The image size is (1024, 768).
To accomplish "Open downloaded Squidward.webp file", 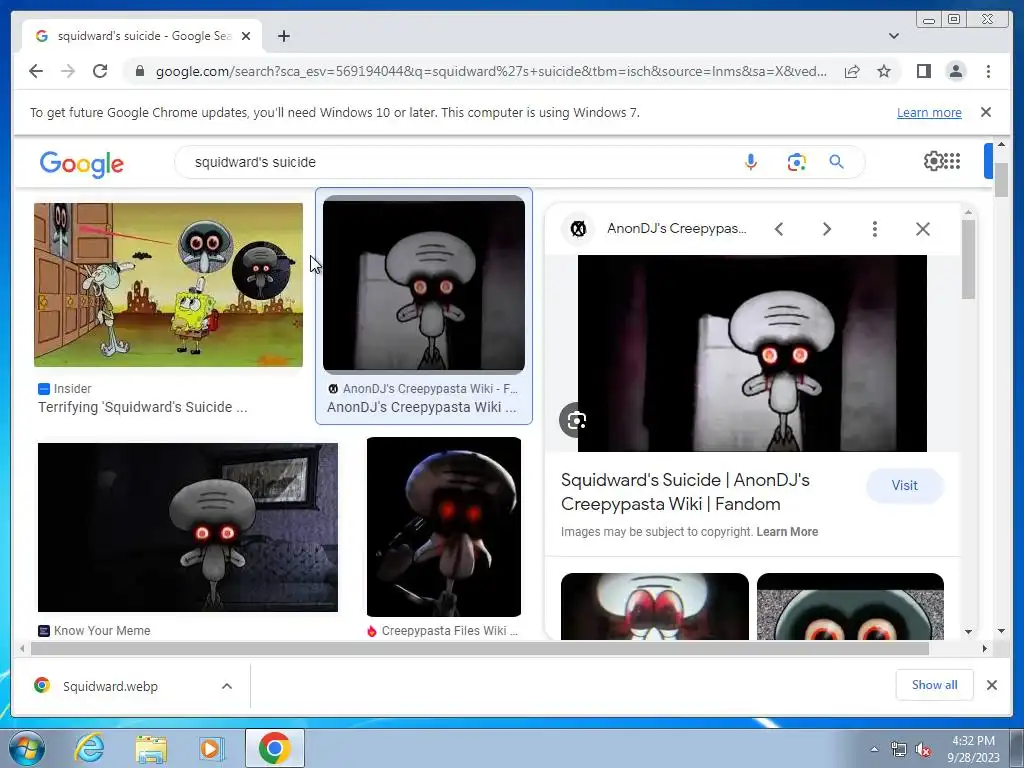I will (x=110, y=686).
